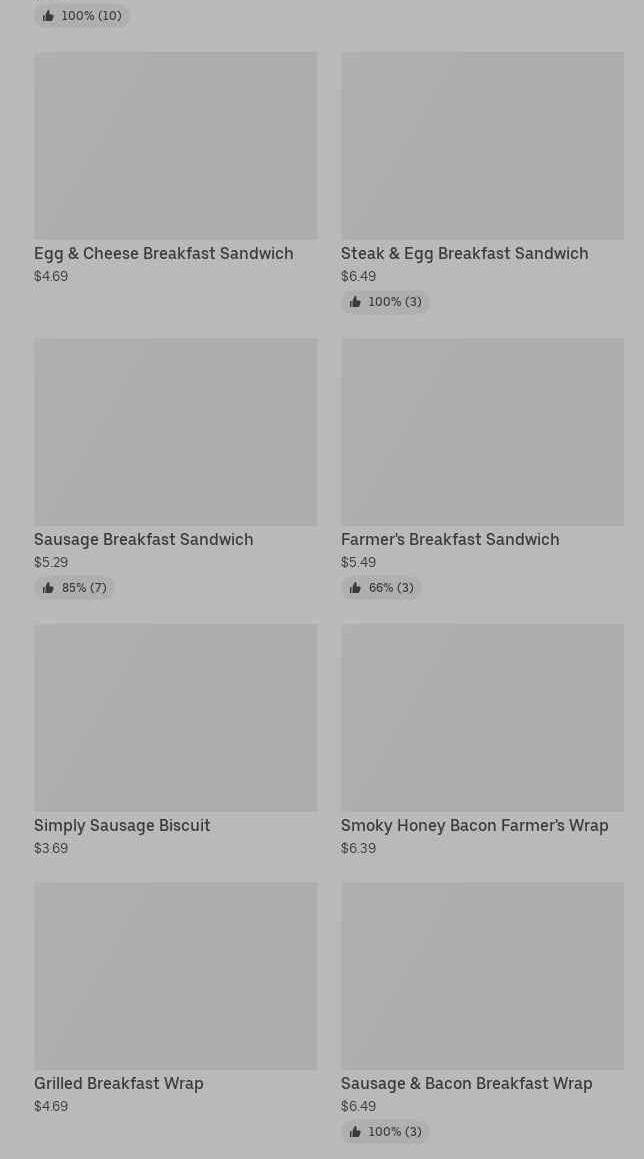Select Simply Sausage Biscuit title

pyautogui.click(x=122, y=826)
